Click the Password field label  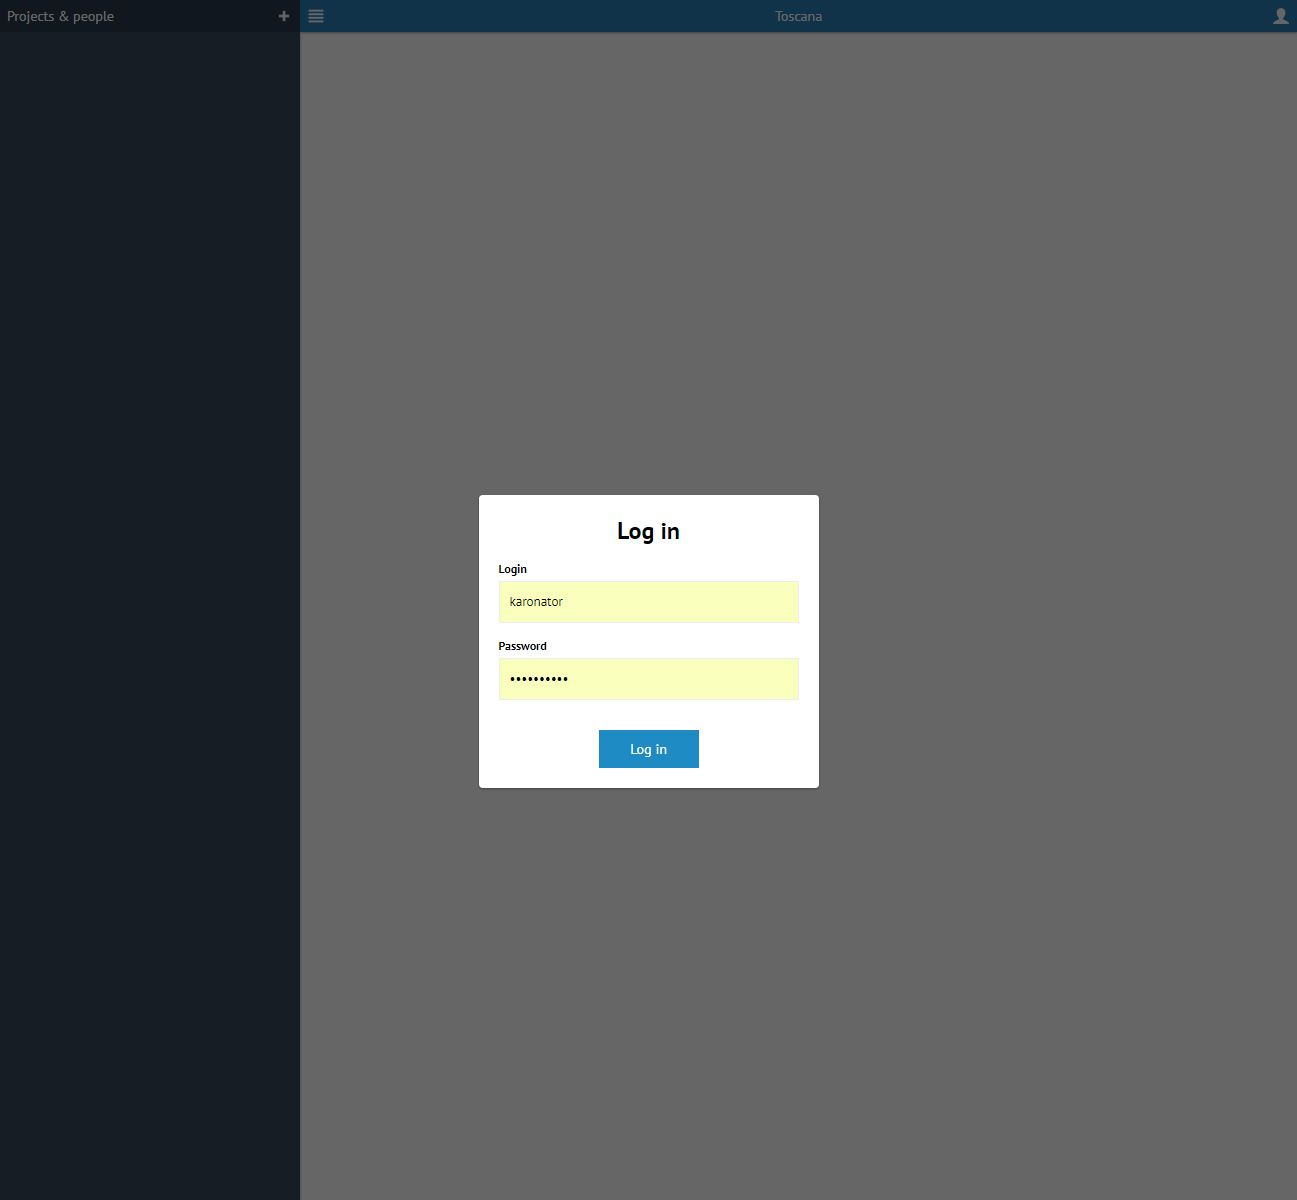tap(522, 646)
